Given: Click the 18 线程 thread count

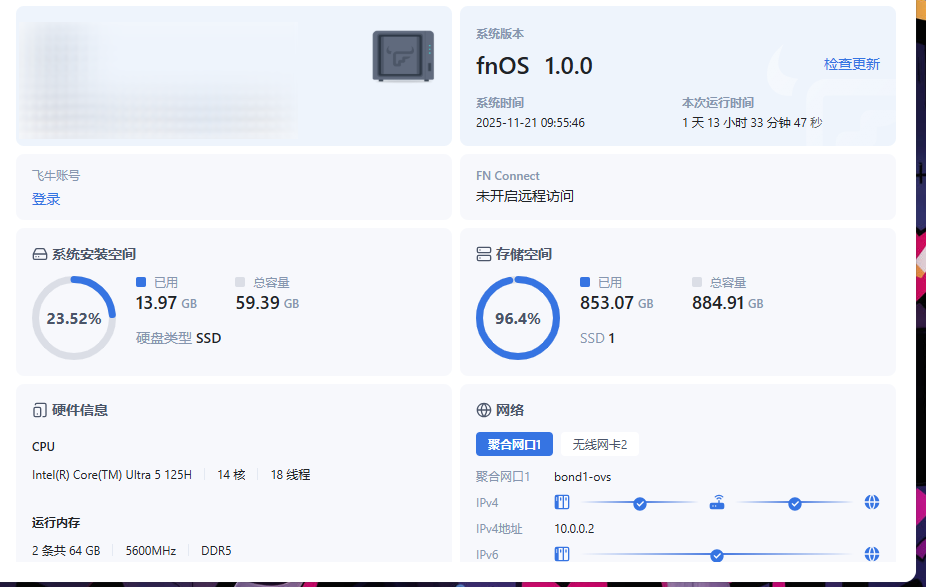Looking at the screenshot, I should [x=290, y=475].
